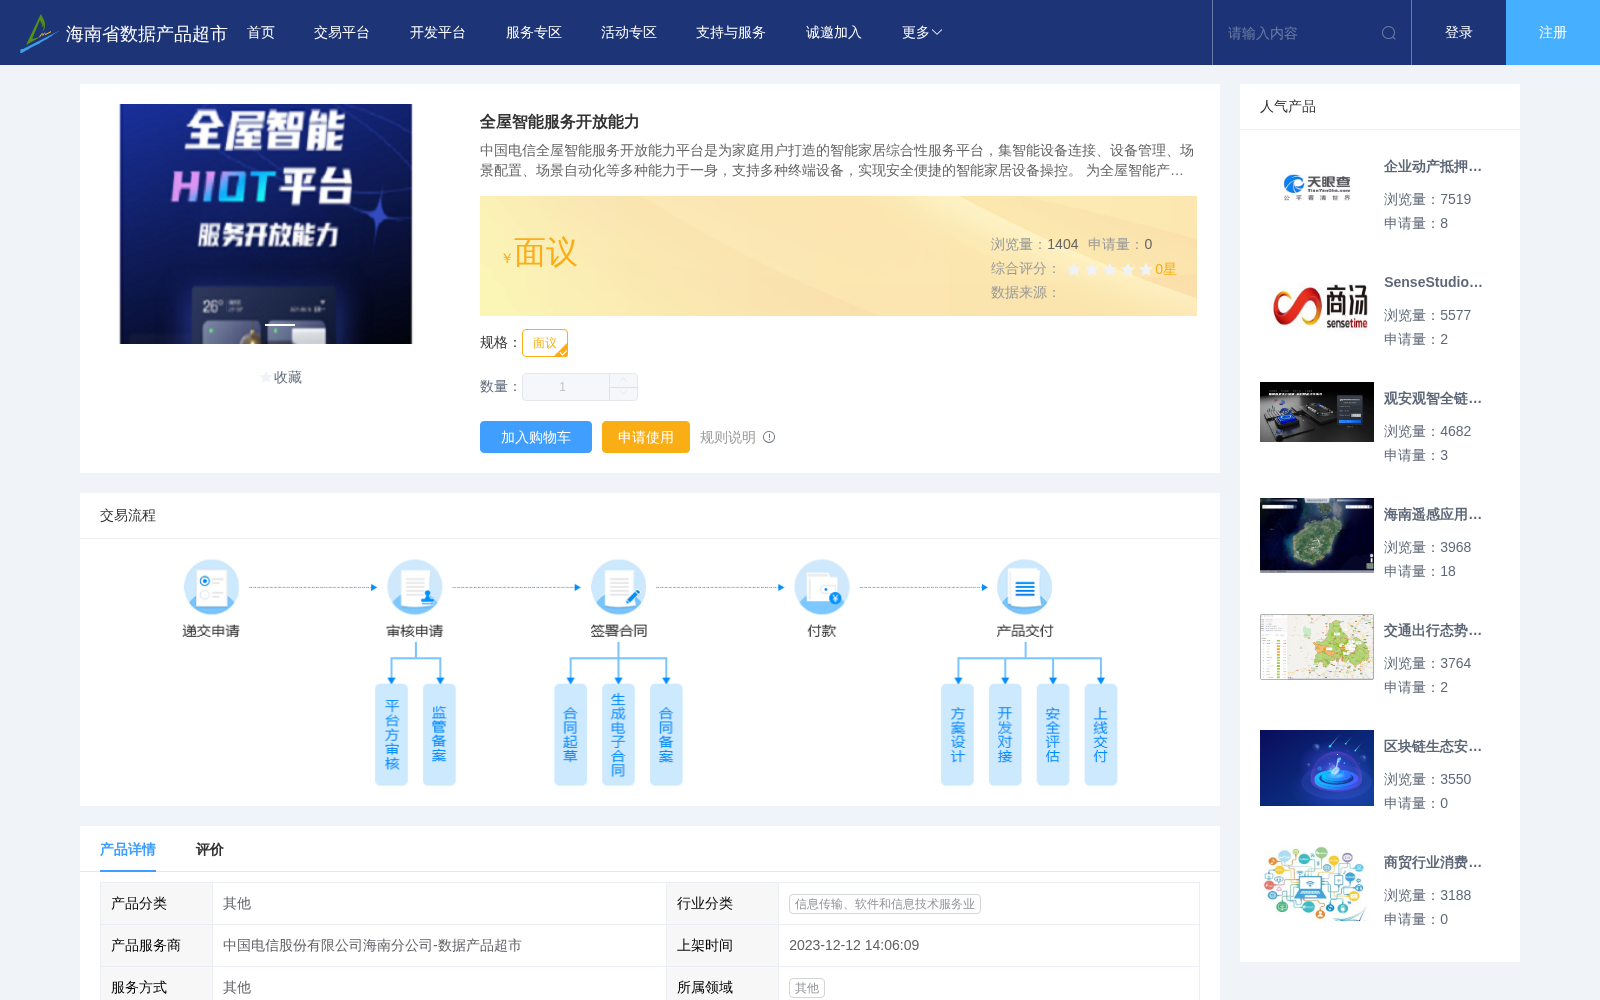Click the 递交申请 step icon
1600x1000 pixels.
click(211, 587)
